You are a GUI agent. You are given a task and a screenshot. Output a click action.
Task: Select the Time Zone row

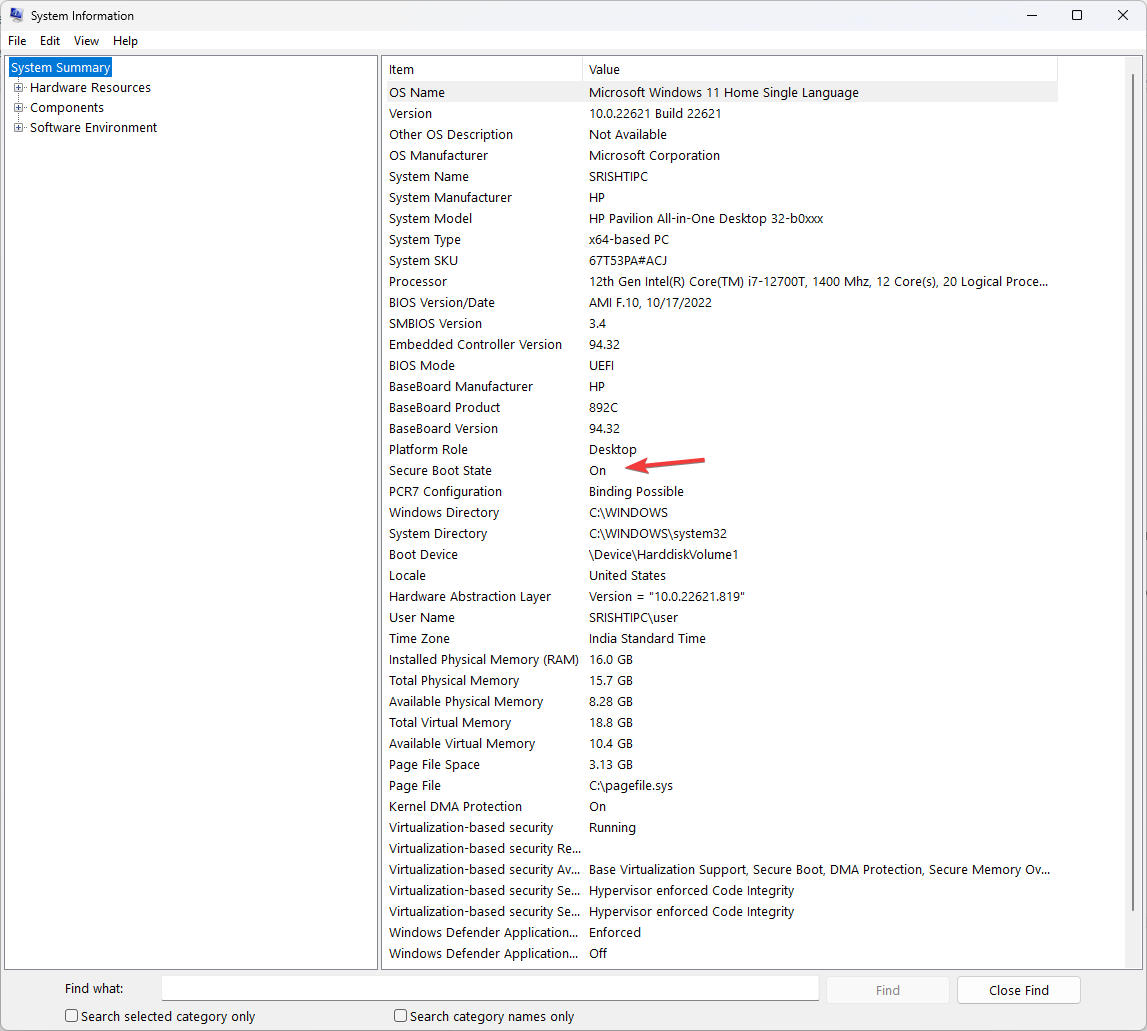(x=722, y=639)
